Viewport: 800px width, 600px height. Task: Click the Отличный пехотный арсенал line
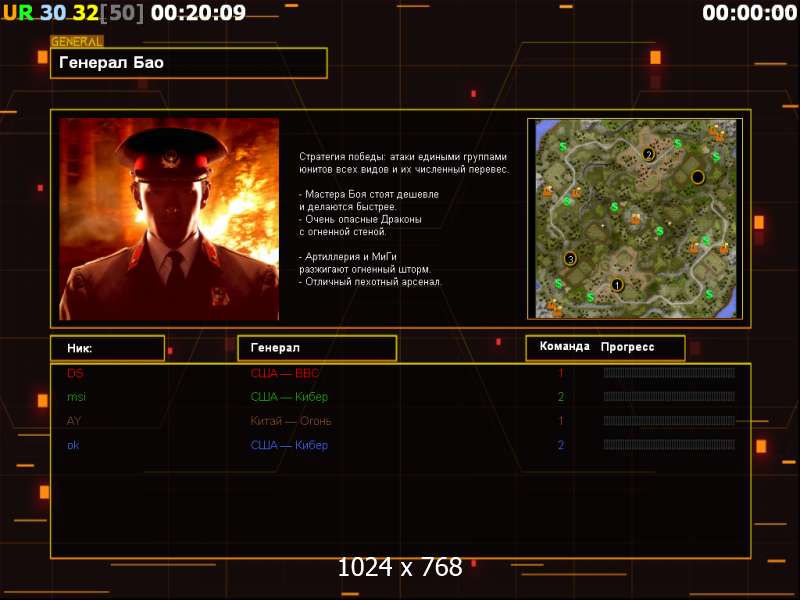370,281
